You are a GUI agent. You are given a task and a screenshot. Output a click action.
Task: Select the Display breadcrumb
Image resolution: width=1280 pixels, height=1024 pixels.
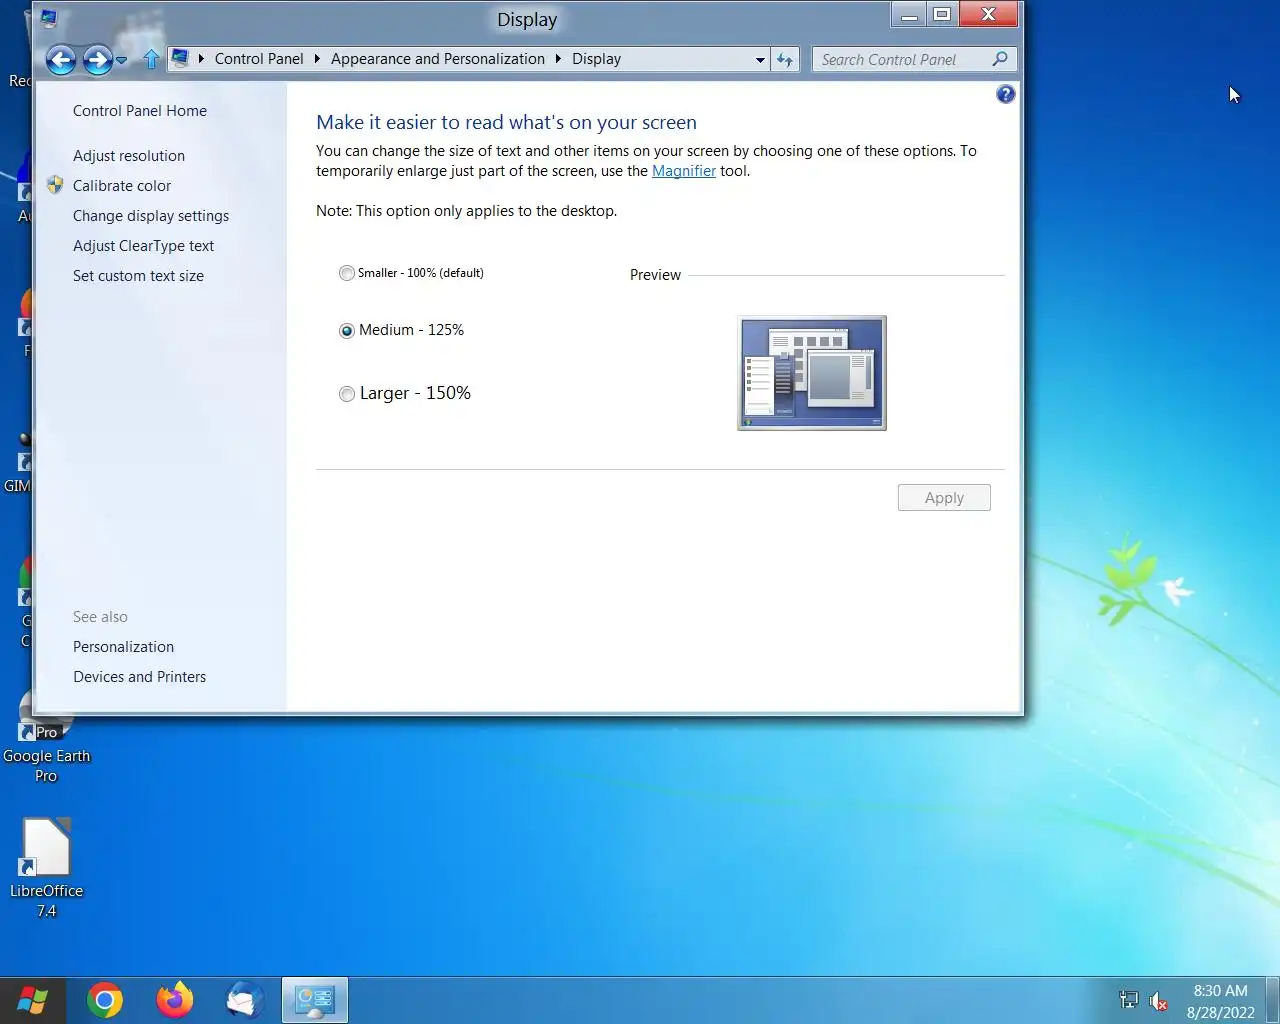[596, 59]
